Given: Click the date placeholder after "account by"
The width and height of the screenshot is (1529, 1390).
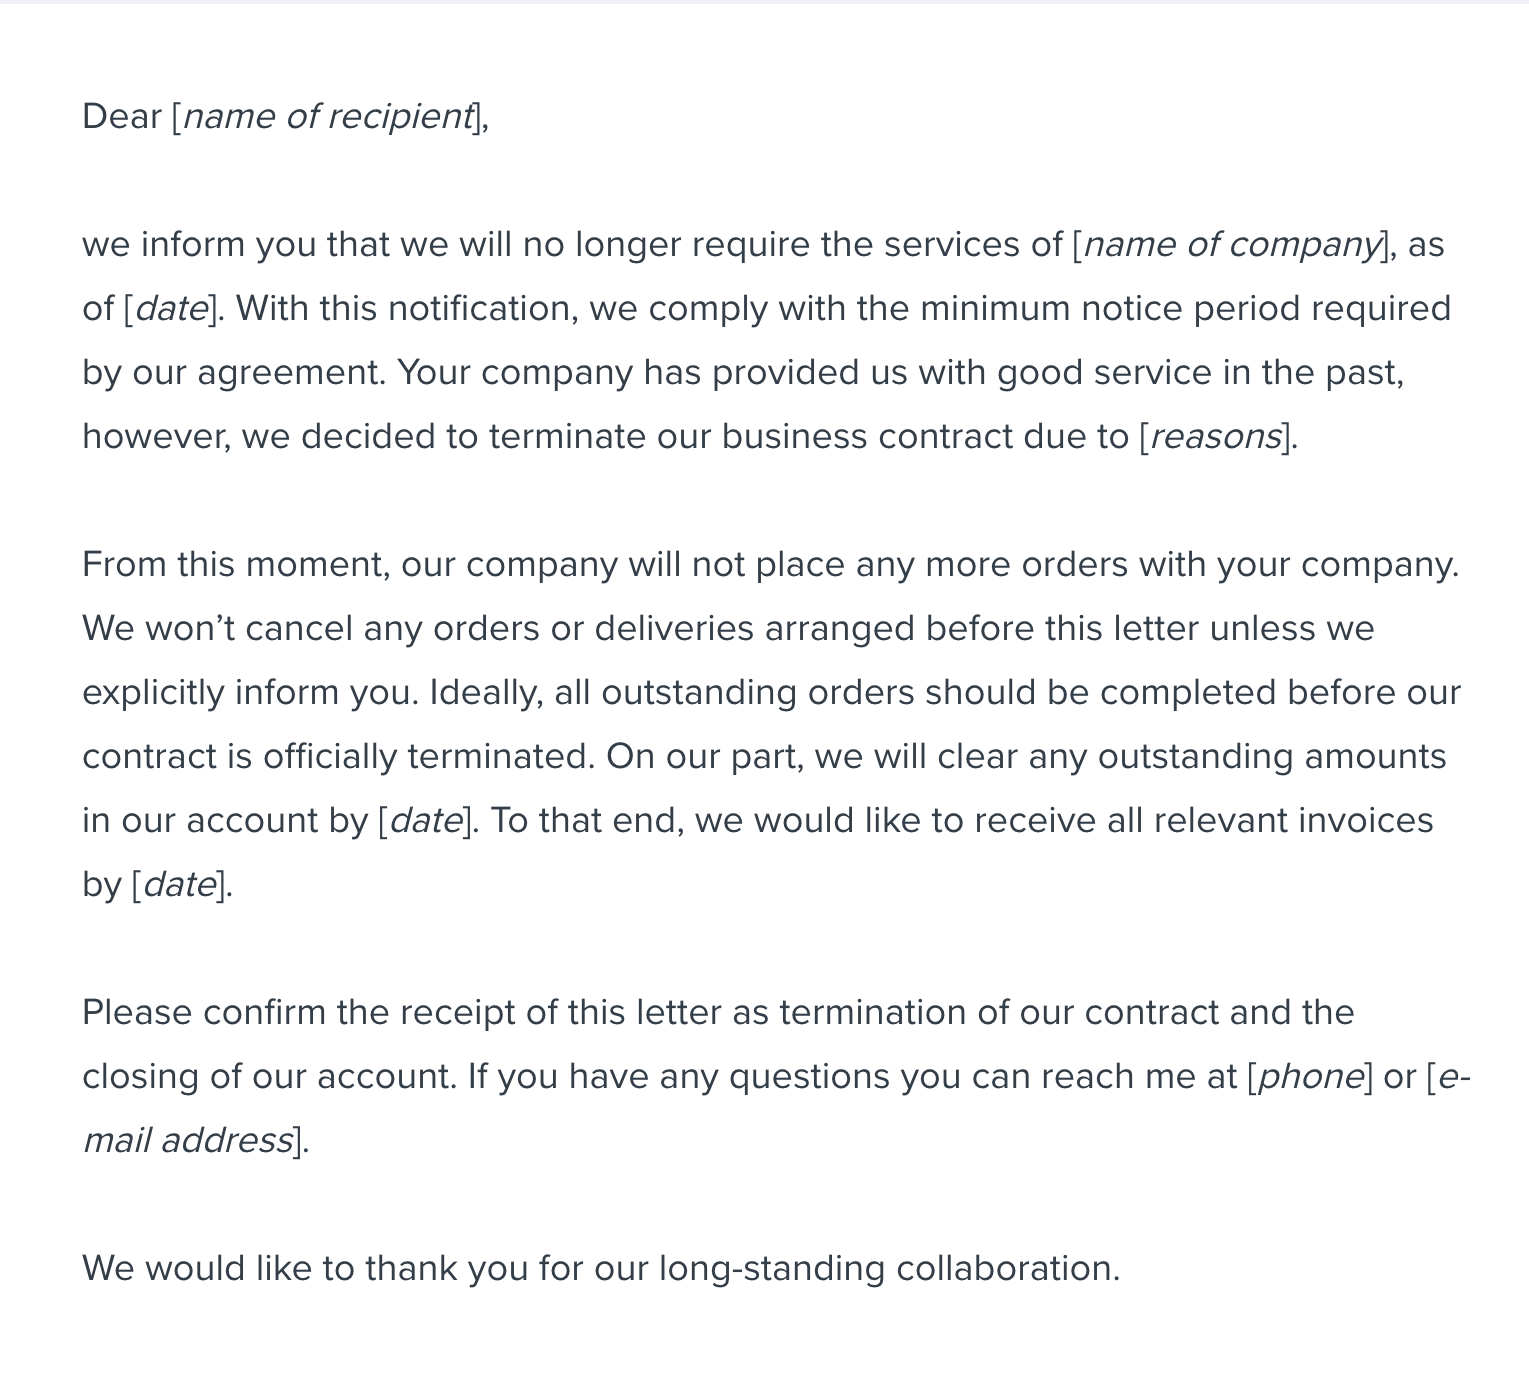Looking at the screenshot, I should coord(426,821).
